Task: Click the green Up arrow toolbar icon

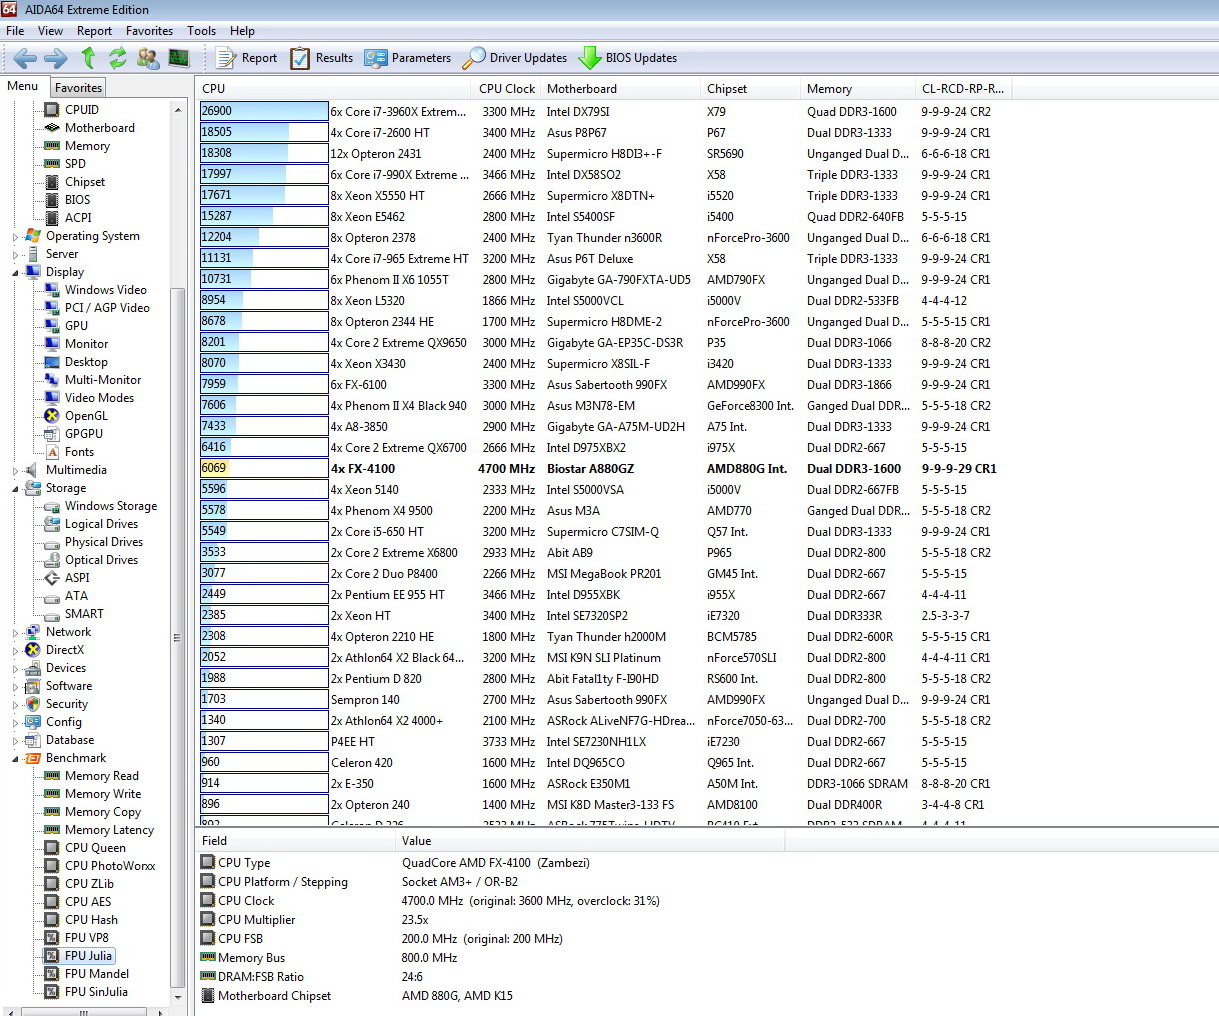Action: pos(88,58)
